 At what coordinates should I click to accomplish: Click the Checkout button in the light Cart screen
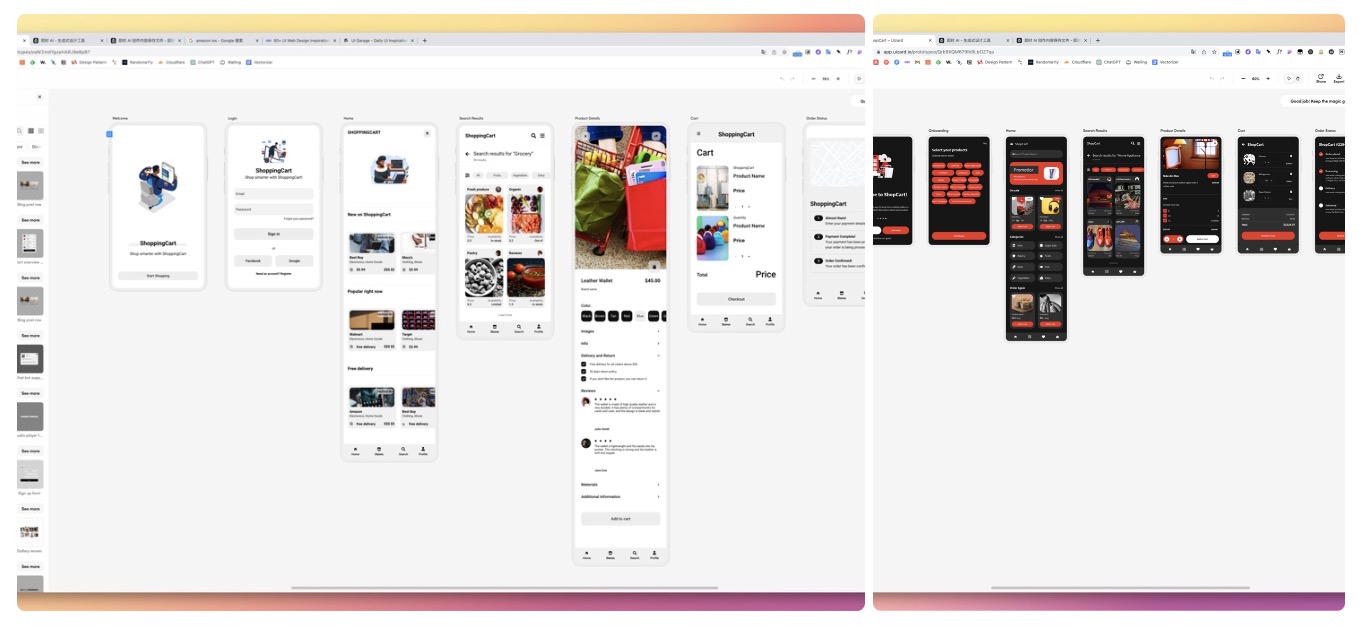coord(736,299)
